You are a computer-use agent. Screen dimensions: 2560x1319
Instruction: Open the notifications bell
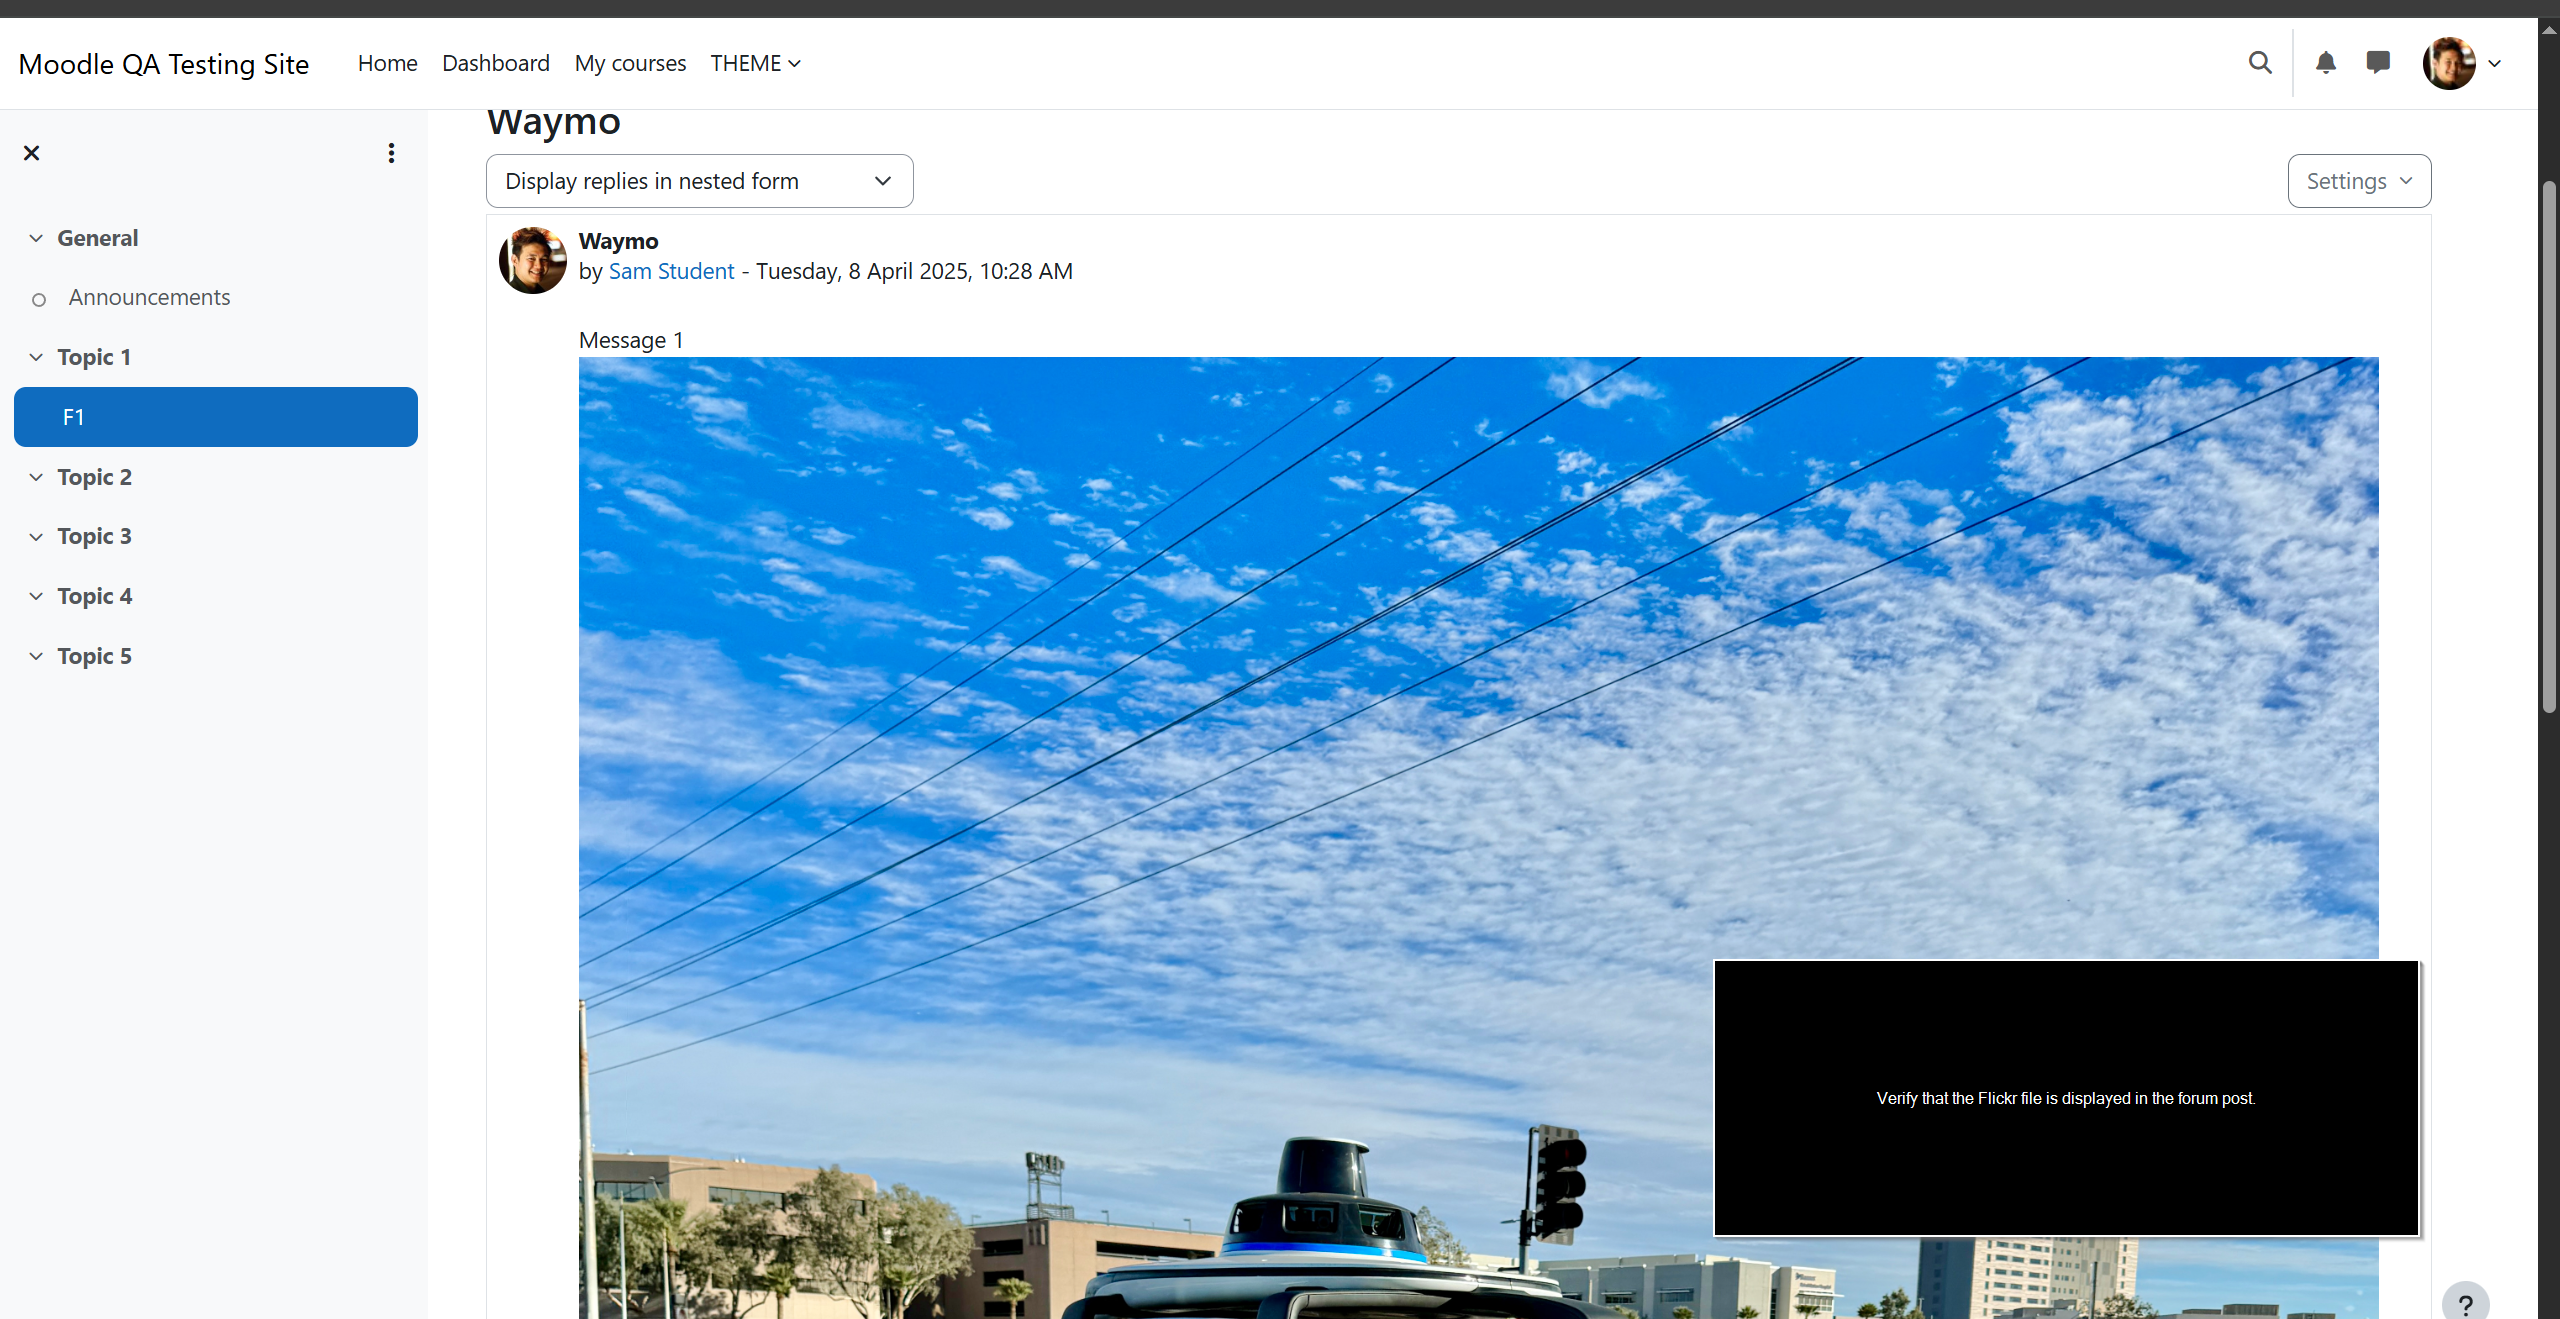pyautogui.click(x=2326, y=63)
